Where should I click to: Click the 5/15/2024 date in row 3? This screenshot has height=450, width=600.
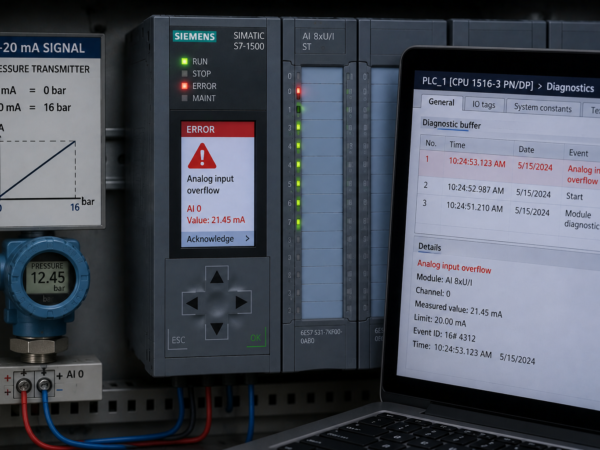(x=532, y=211)
